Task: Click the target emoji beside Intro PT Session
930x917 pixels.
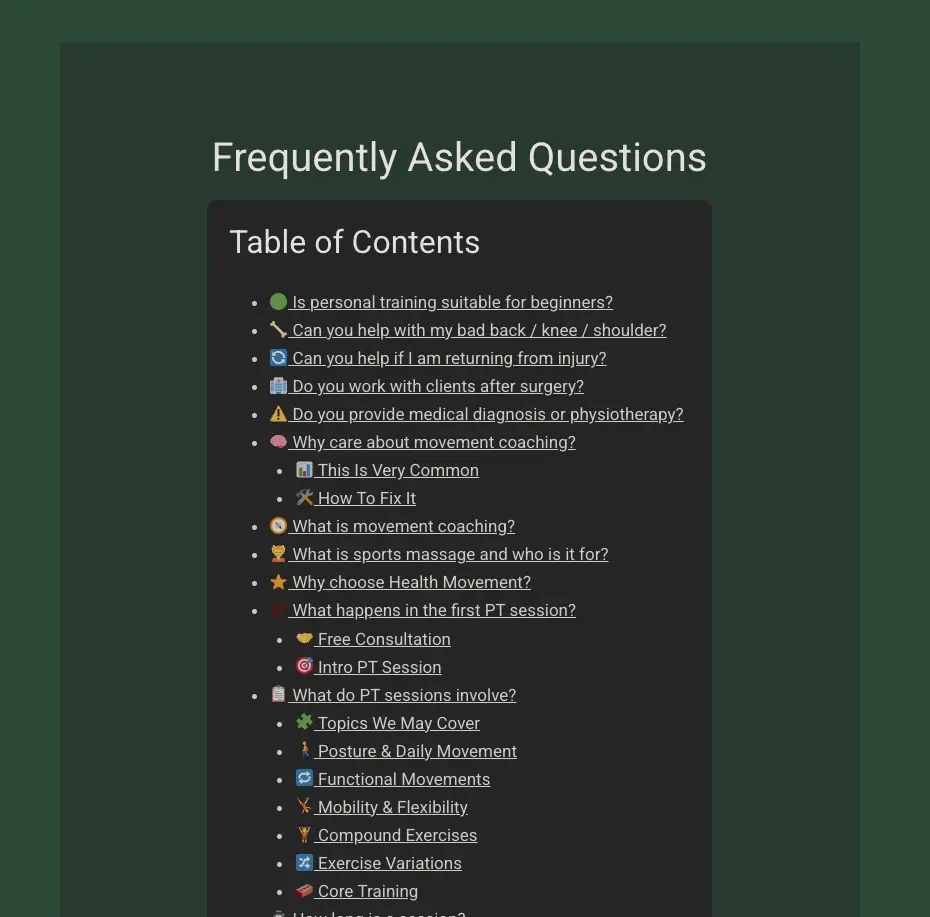Action: click(304, 666)
